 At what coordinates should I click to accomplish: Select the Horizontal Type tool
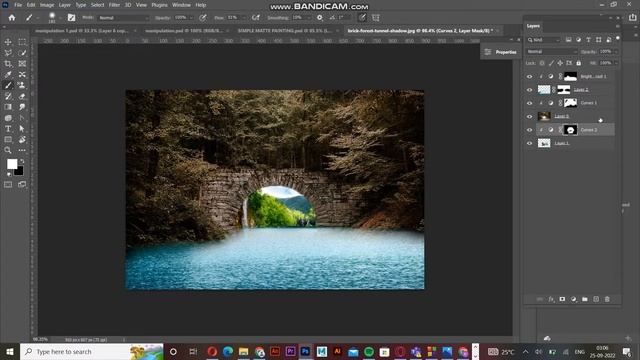point(8,129)
